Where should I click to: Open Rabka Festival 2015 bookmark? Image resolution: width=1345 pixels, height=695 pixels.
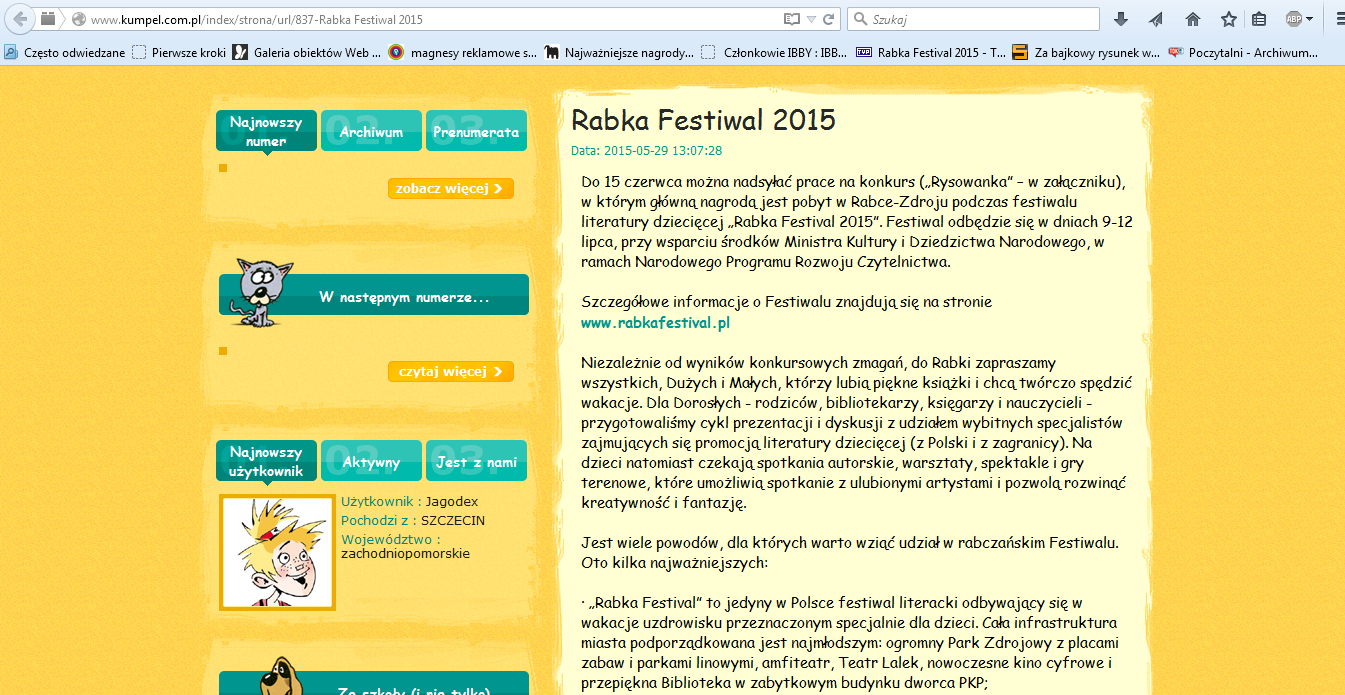point(931,53)
